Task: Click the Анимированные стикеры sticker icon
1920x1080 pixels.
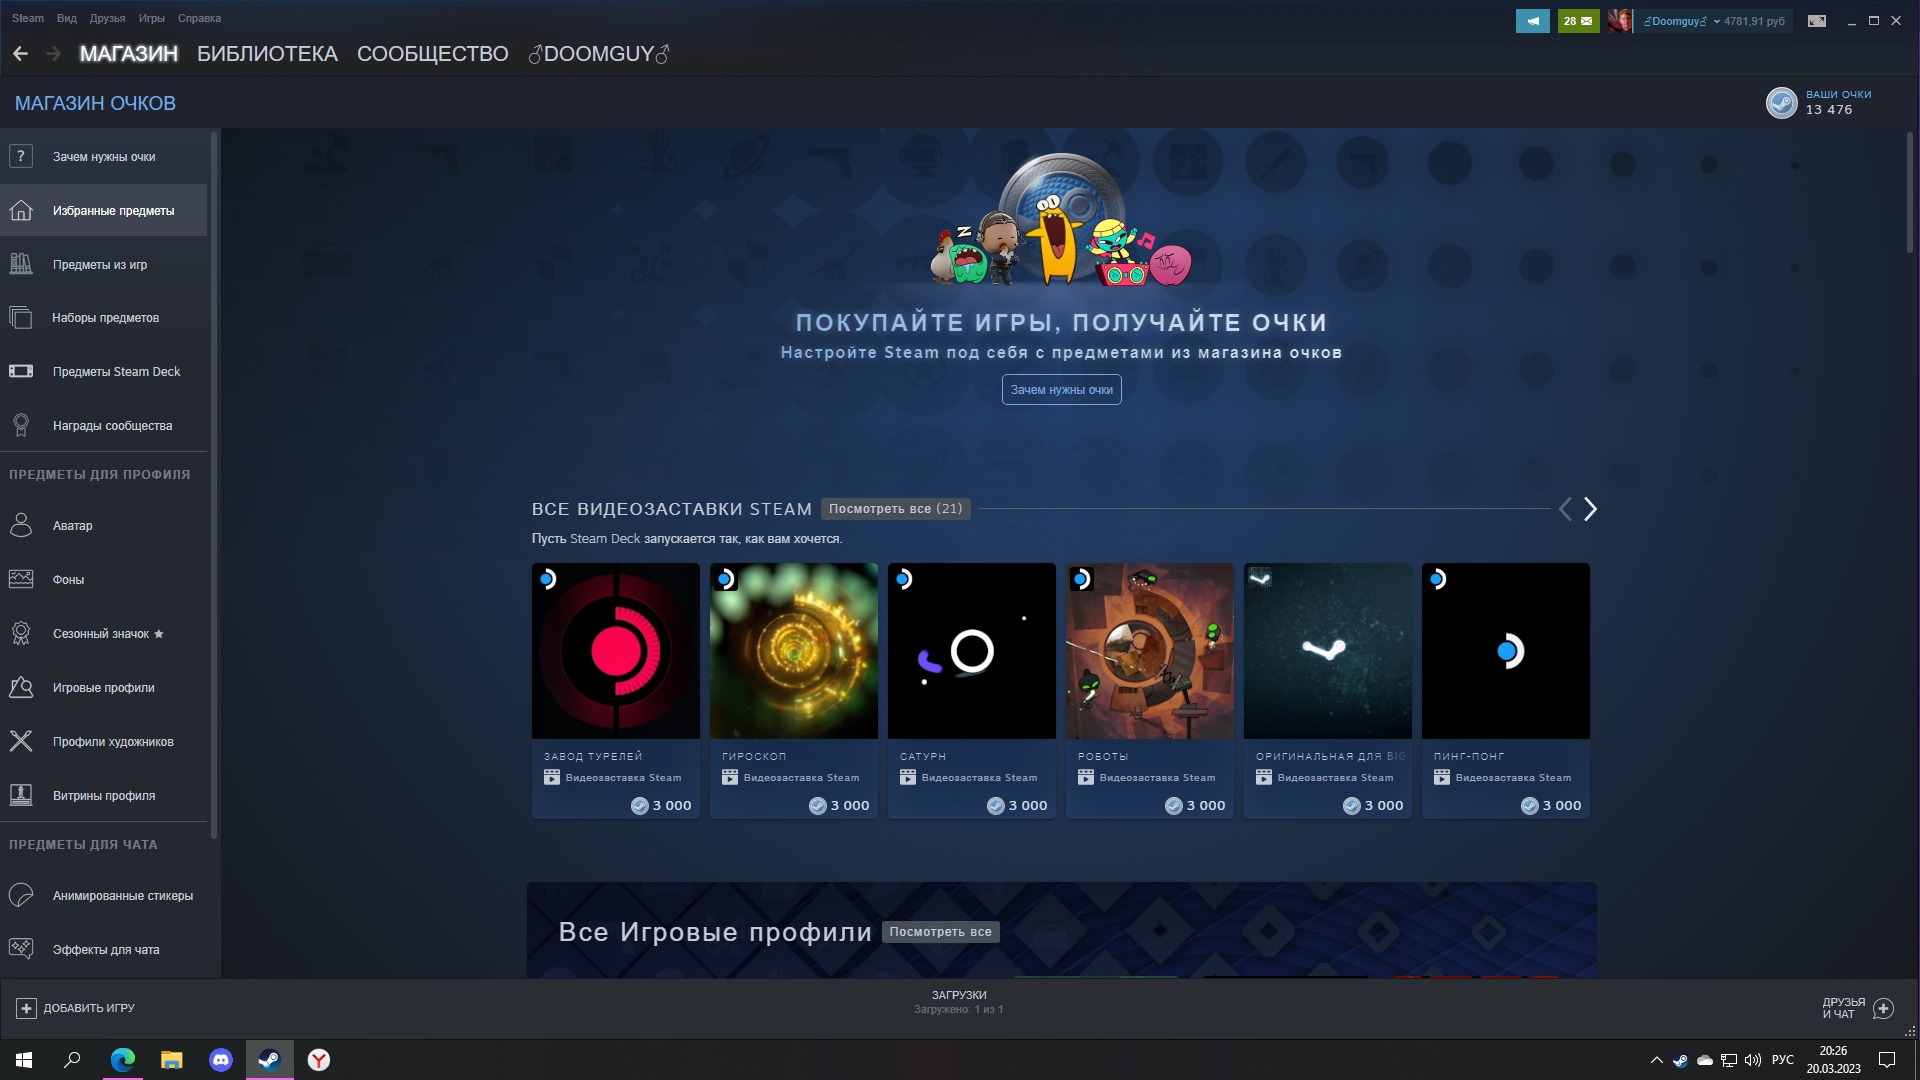Action: pyautogui.click(x=21, y=895)
